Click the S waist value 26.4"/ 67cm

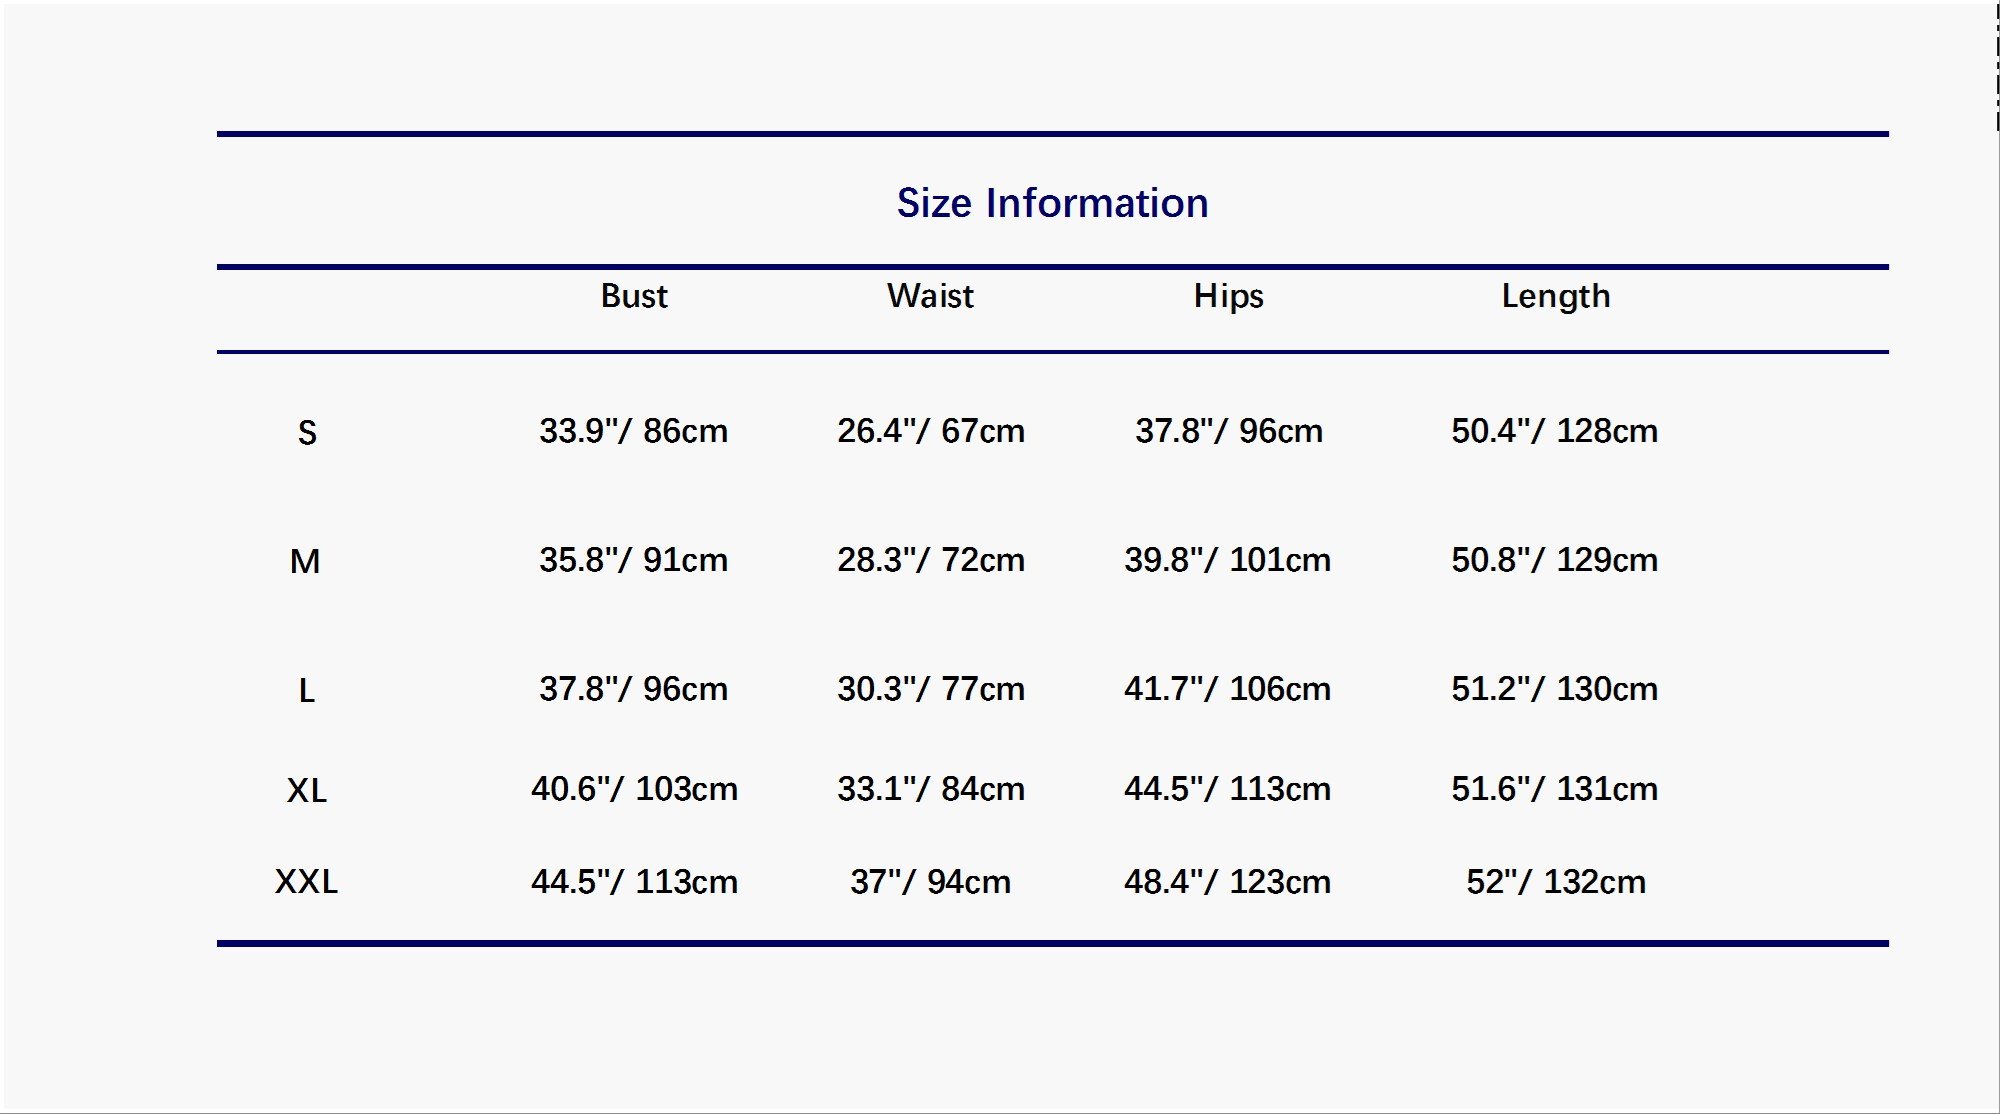(931, 431)
